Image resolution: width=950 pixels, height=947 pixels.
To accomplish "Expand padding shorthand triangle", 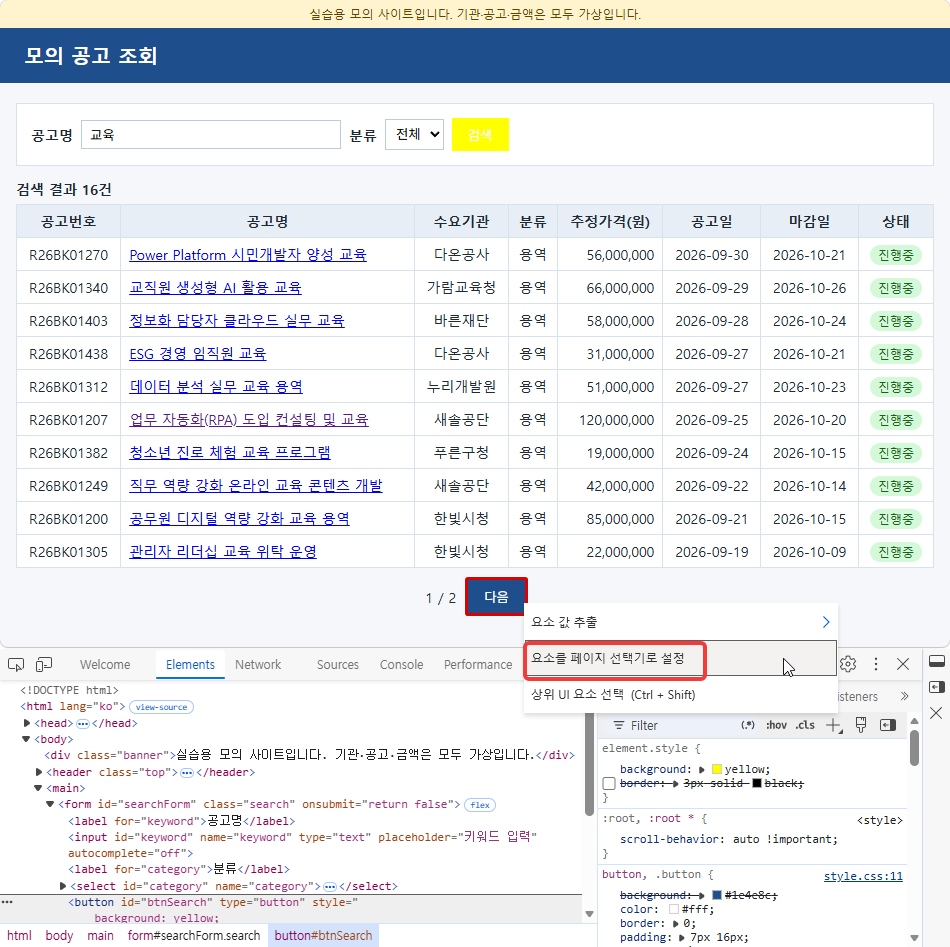I will (682, 937).
